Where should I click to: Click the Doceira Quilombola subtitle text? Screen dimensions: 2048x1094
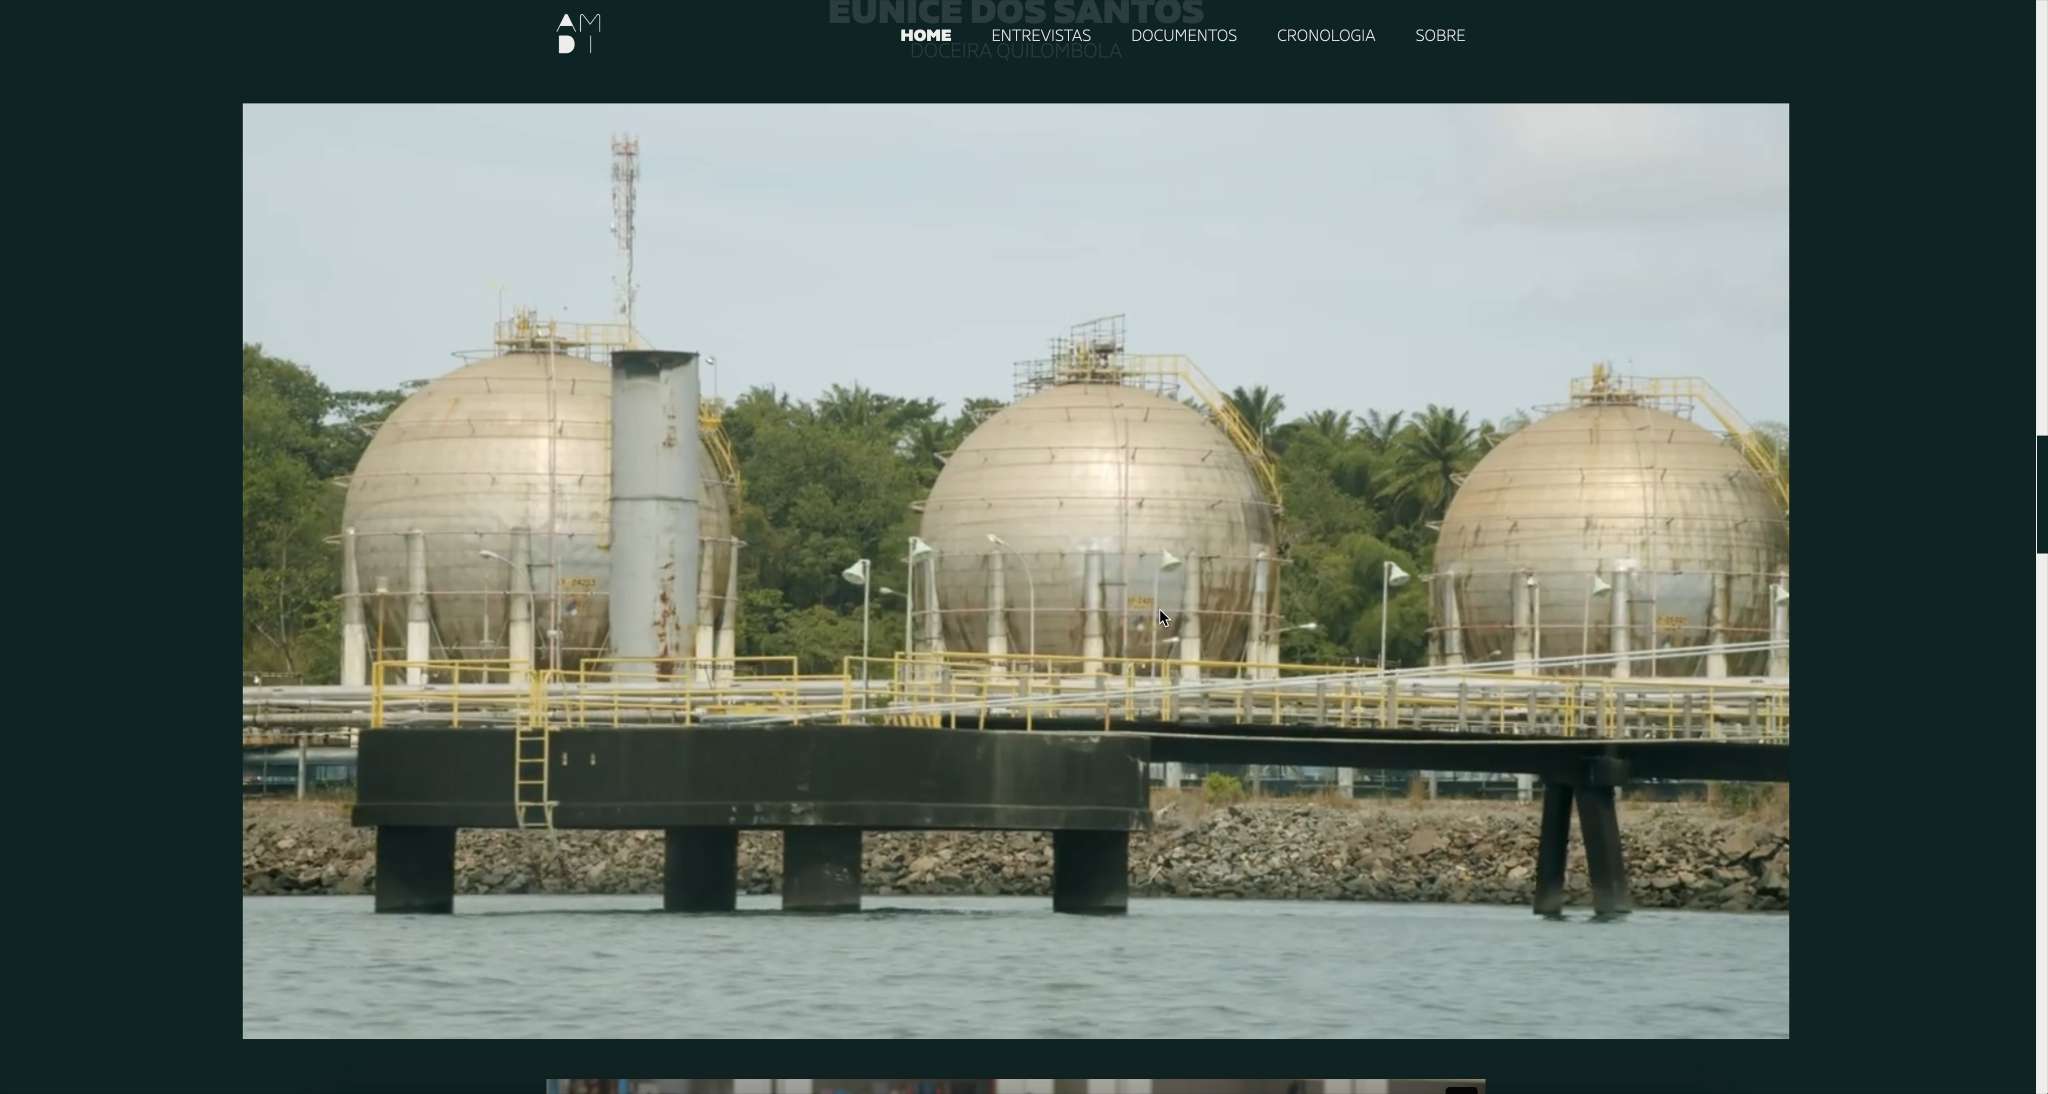pos(1015,52)
